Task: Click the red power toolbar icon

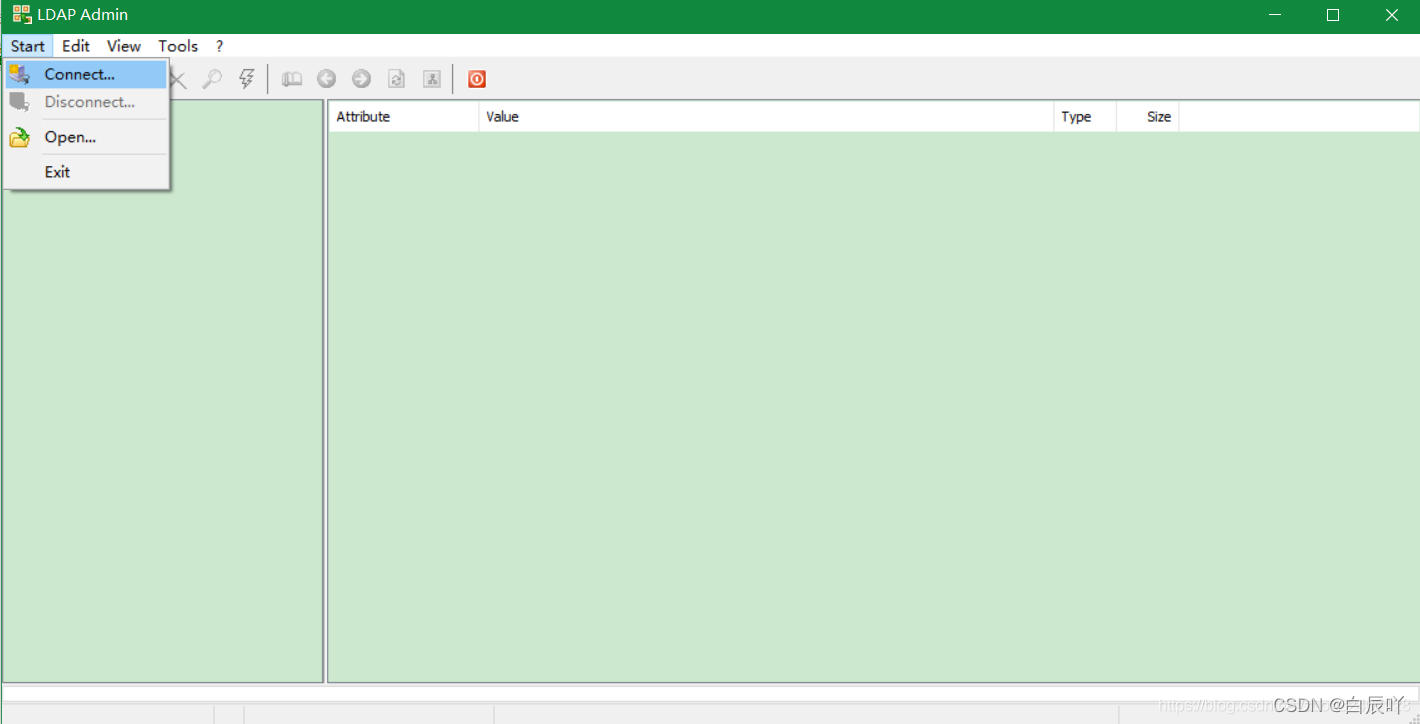Action: pyautogui.click(x=477, y=79)
